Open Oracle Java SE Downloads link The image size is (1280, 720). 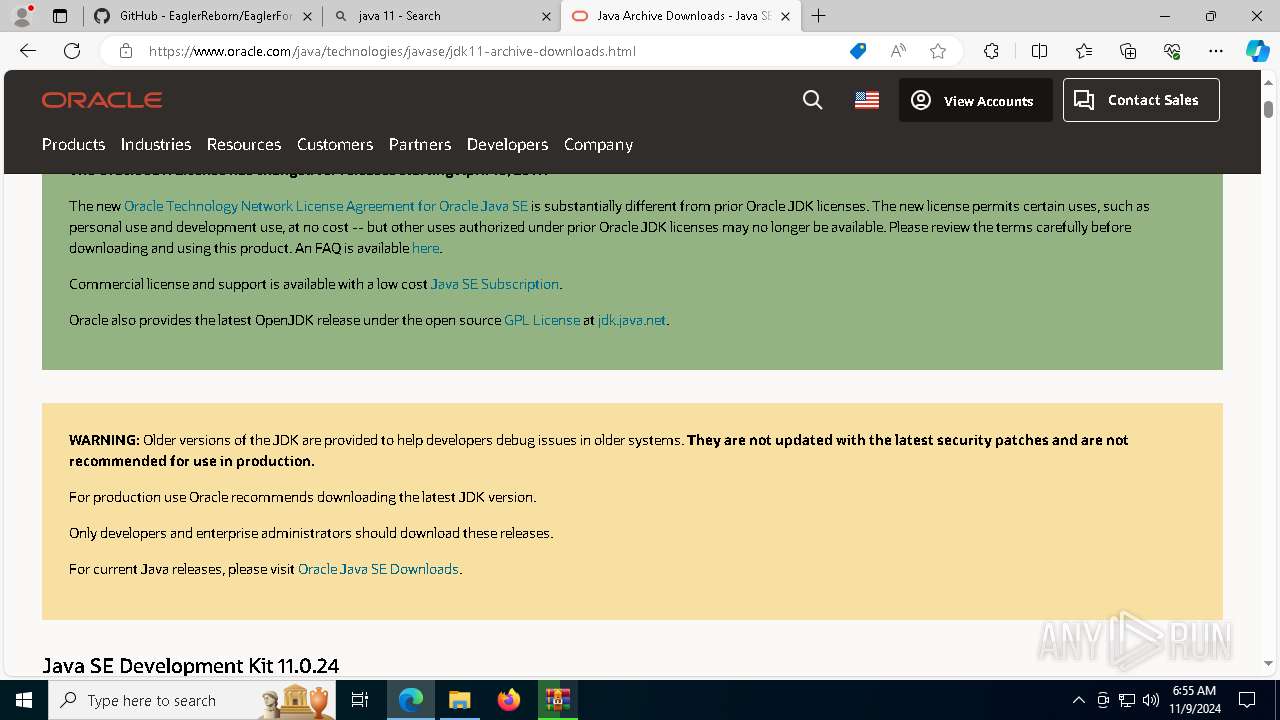point(378,569)
